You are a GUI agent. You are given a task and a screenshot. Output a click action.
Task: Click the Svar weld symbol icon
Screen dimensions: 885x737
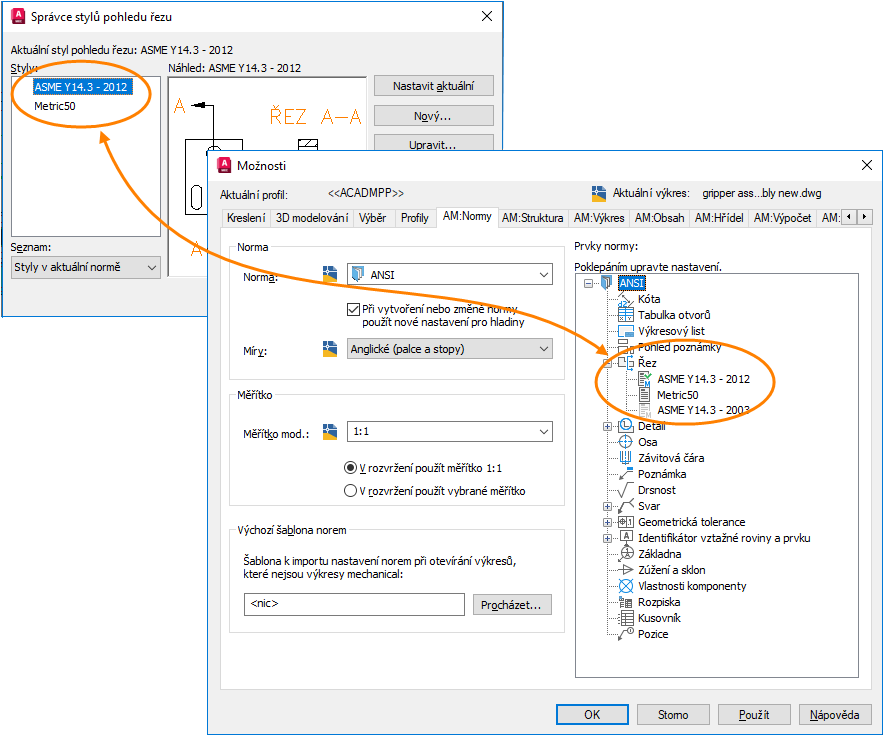pyautogui.click(x=625, y=506)
